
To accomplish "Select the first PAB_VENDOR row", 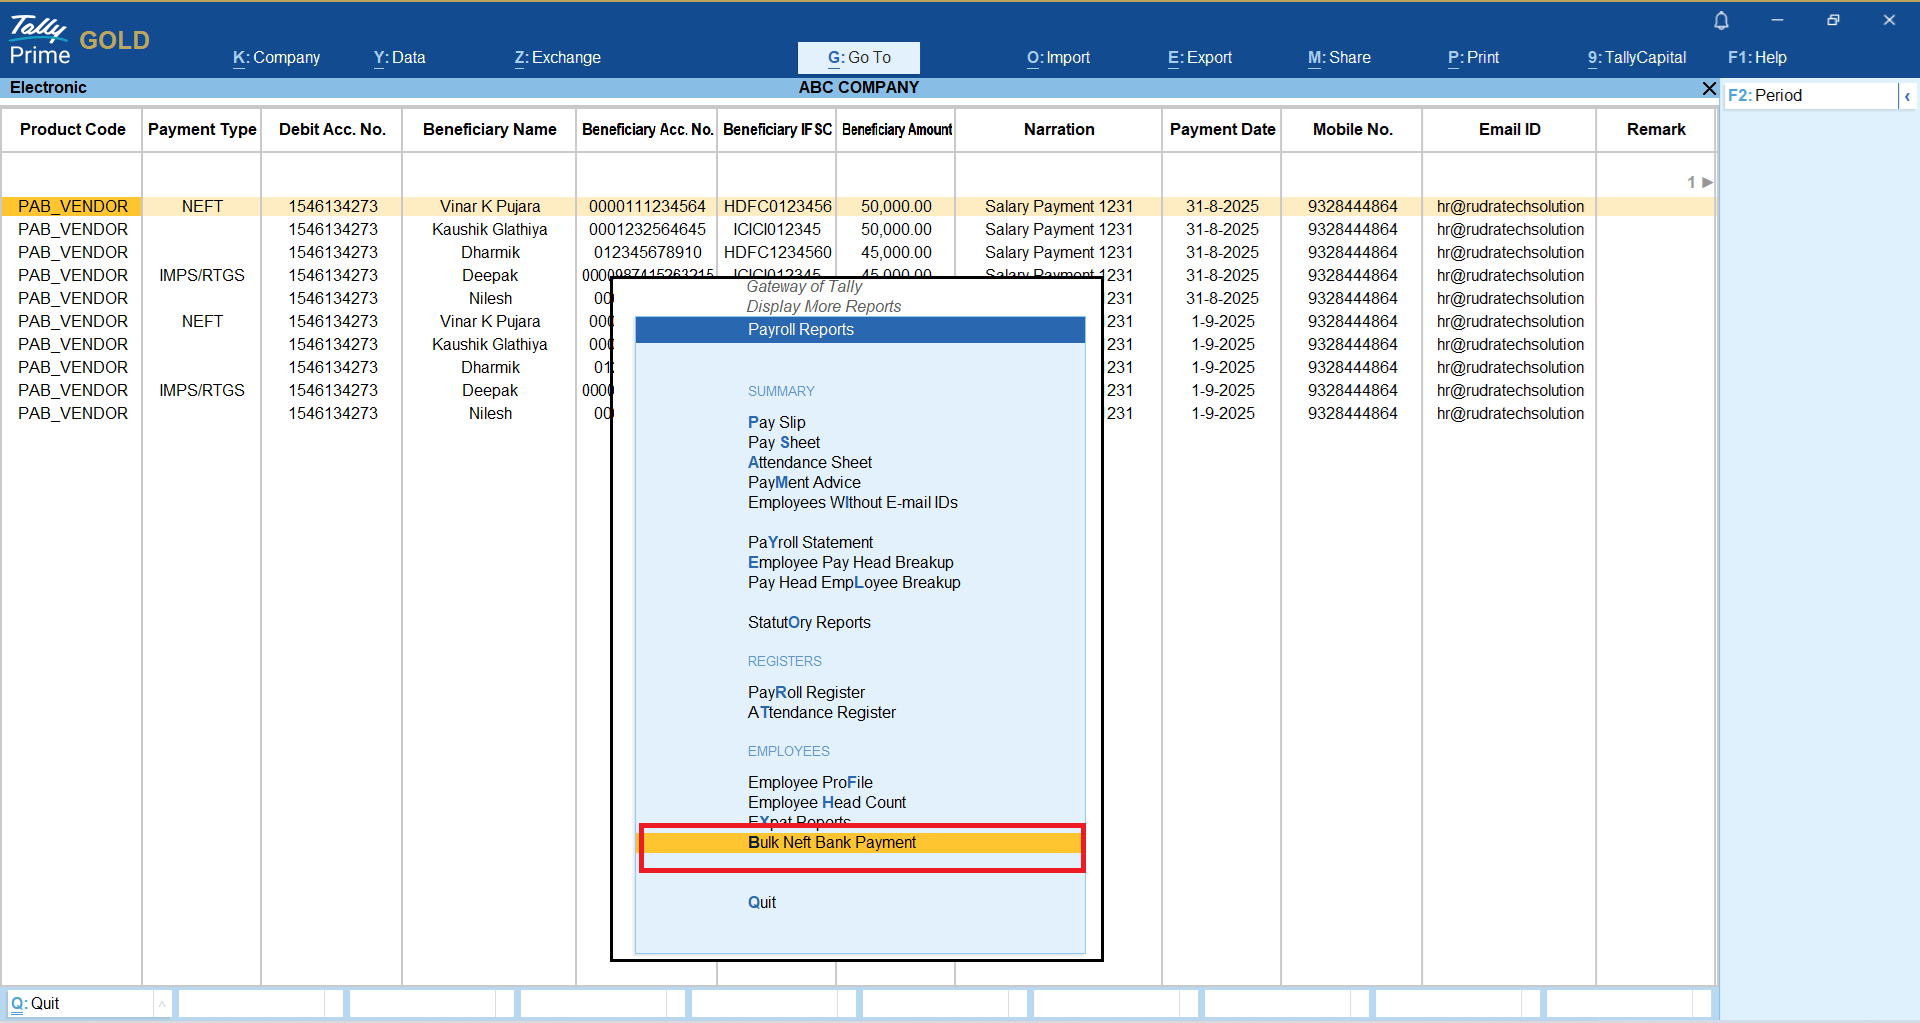I will [x=73, y=207].
